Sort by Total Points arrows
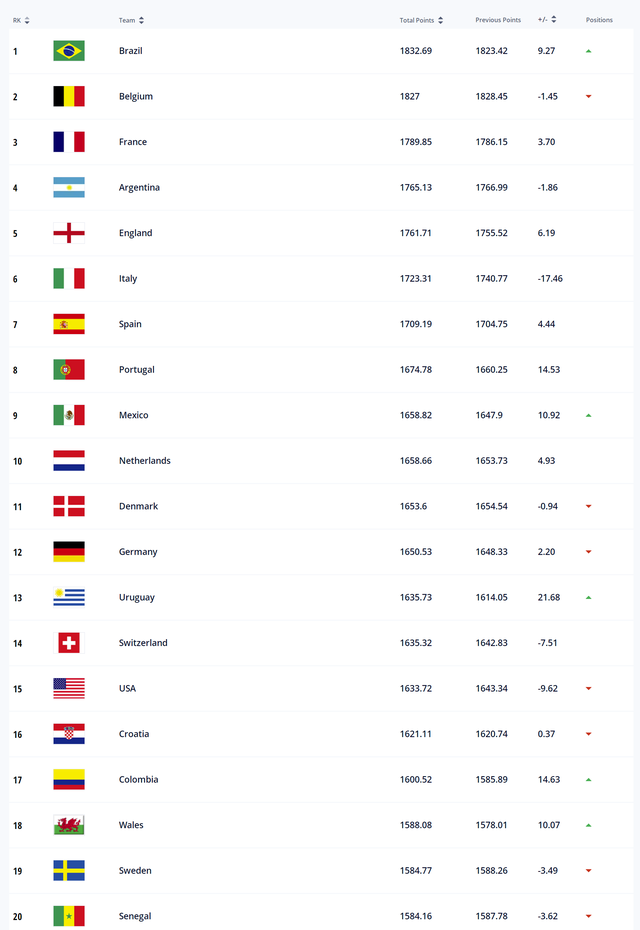This screenshot has height=930, width=640. [440, 20]
